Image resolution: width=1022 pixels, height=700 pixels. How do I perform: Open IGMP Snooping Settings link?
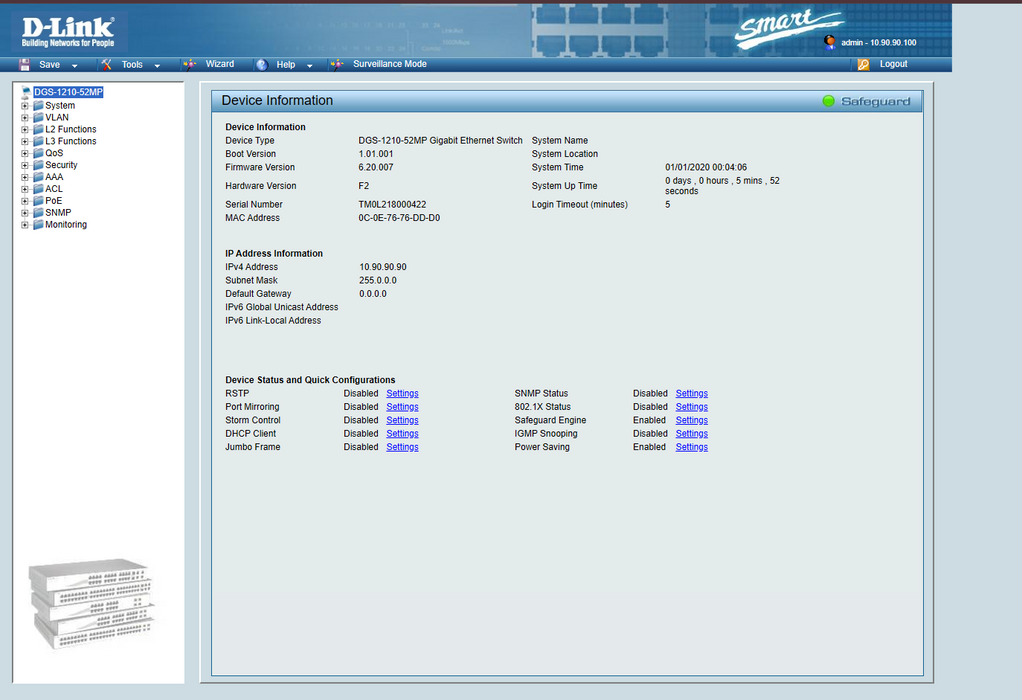(692, 433)
